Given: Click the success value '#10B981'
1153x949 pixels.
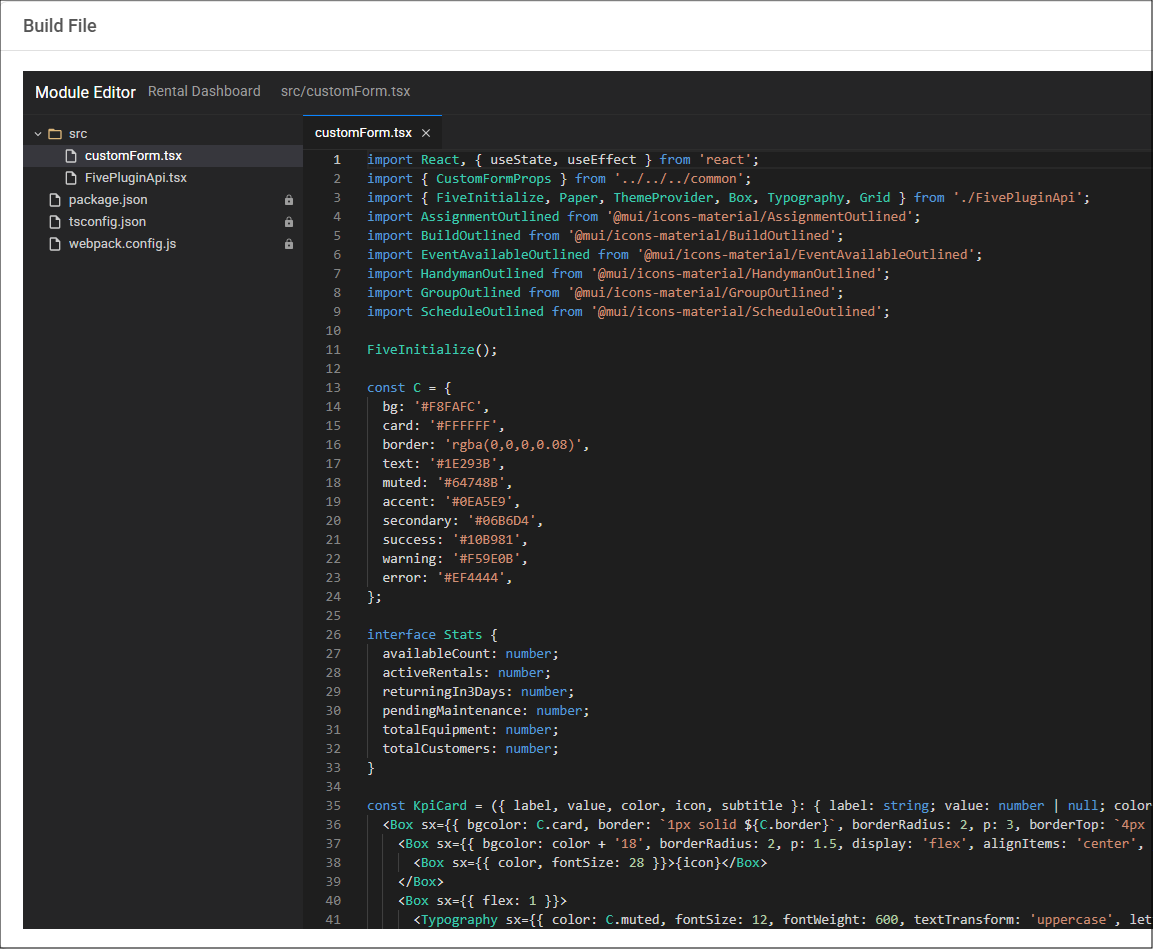Looking at the screenshot, I should pyautogui.click(x=486, y=540).
